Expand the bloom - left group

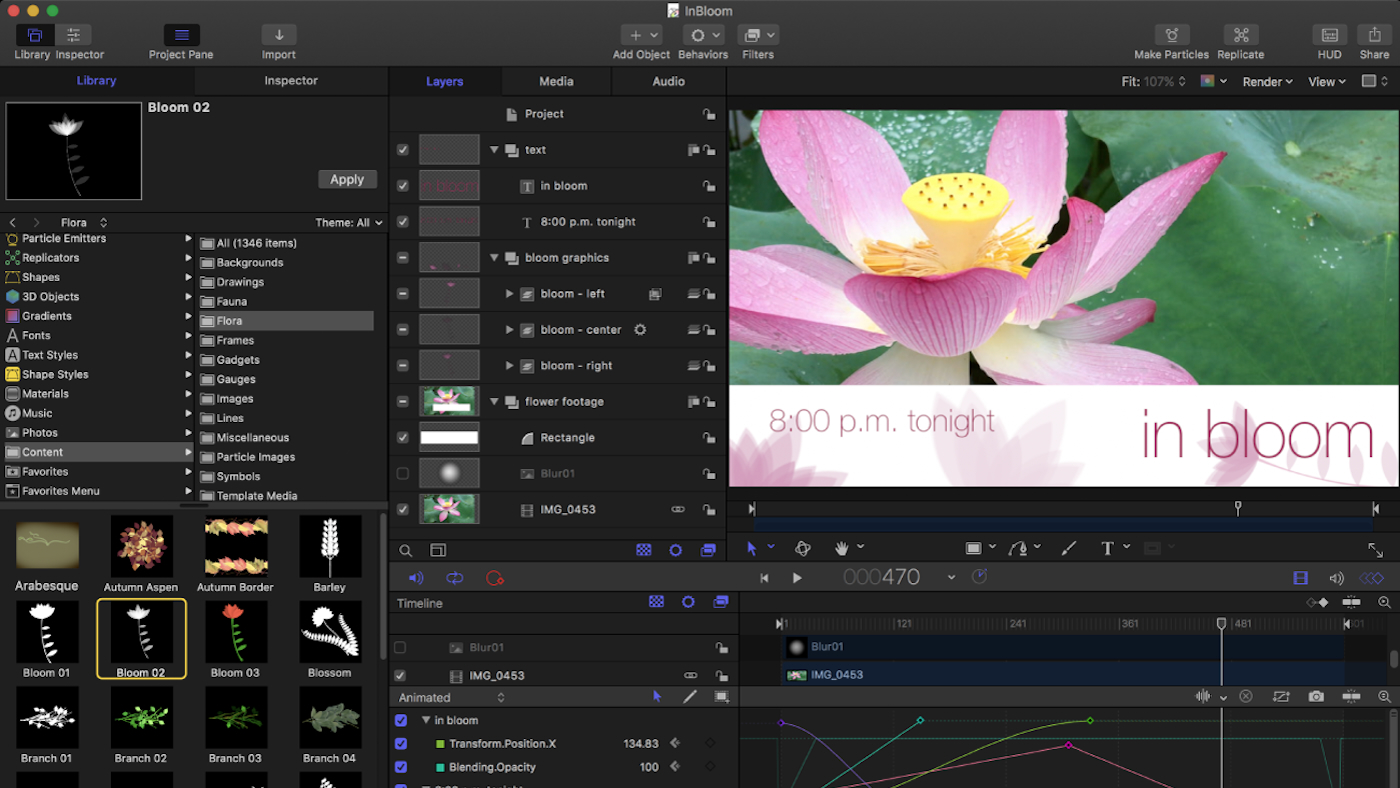point(509,294)
